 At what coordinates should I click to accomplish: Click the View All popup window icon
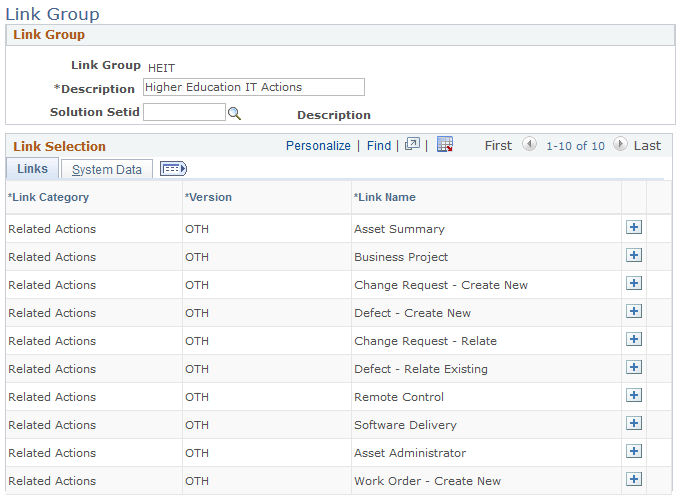[x=412, y=144]
